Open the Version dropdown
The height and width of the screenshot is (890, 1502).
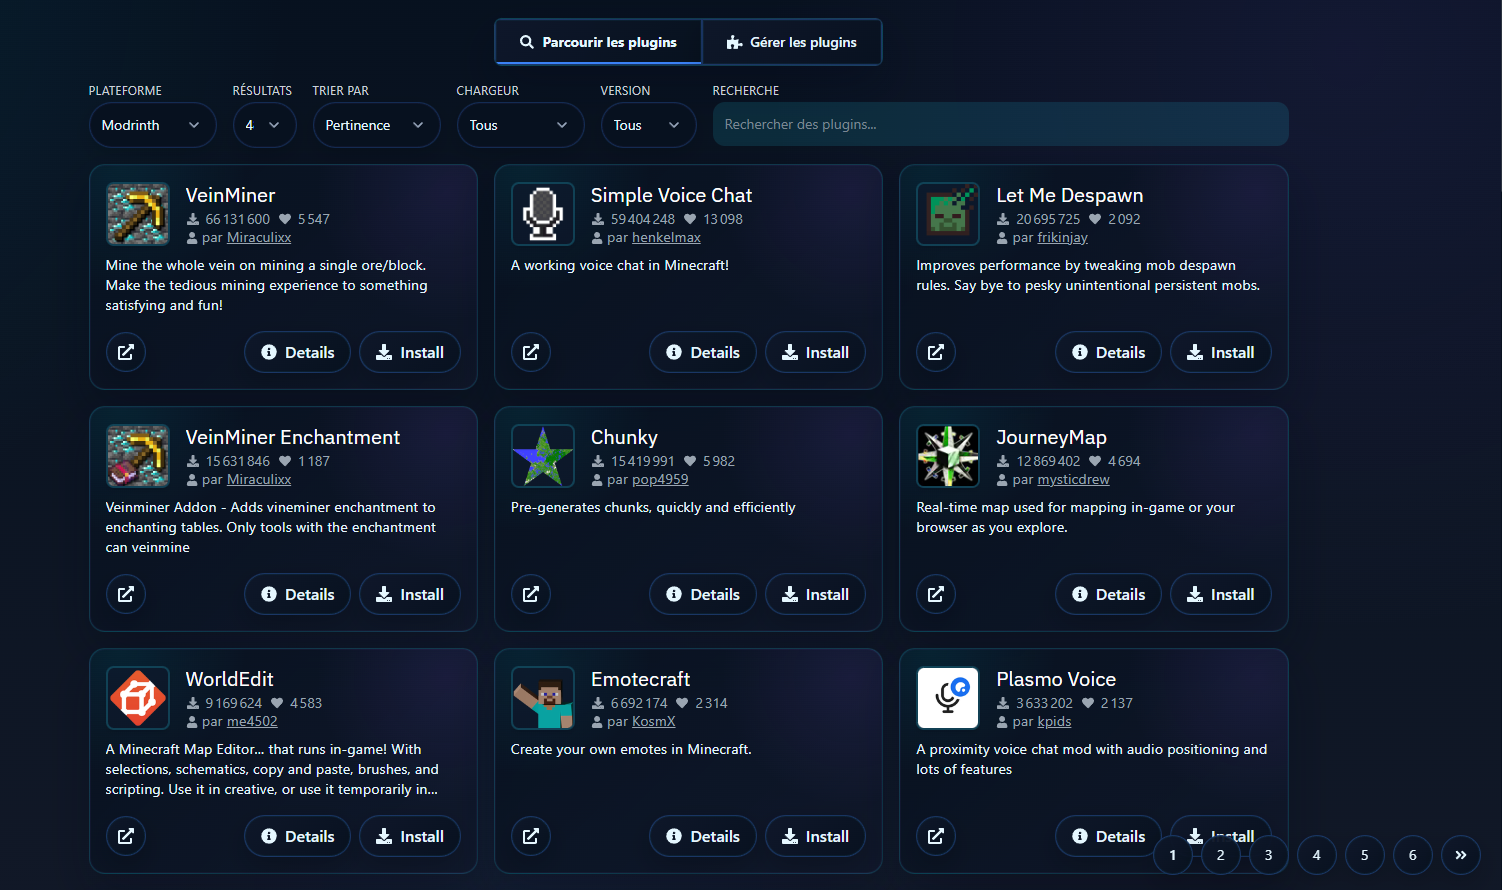(x=648, y=125)
